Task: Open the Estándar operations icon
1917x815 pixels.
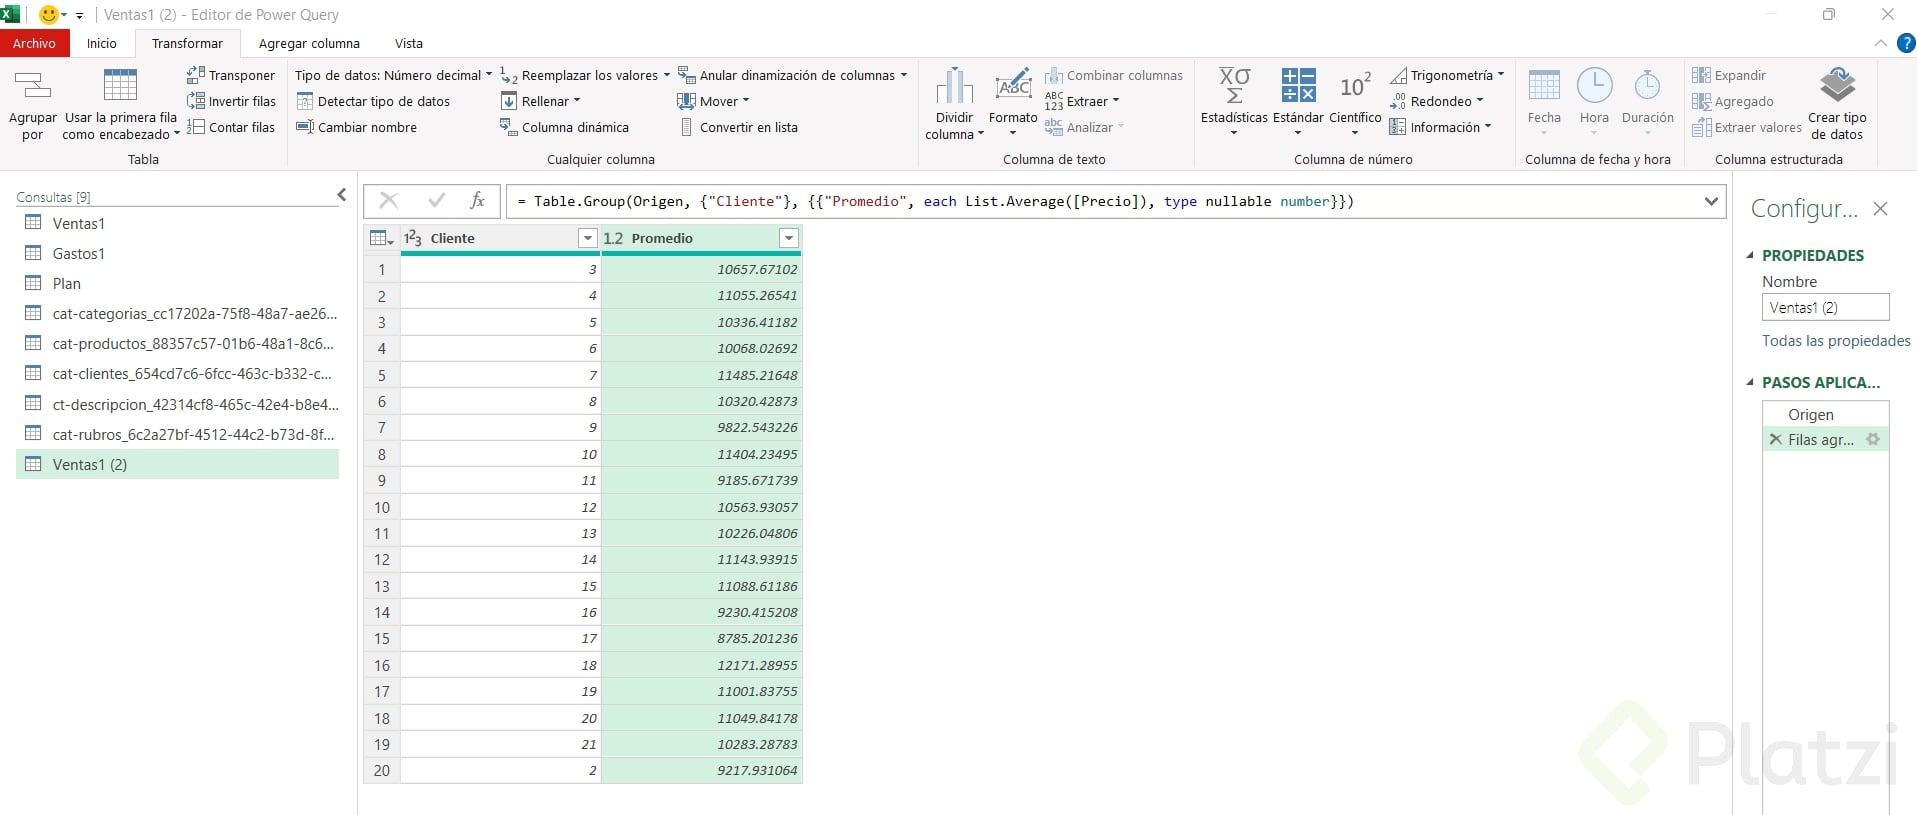Action: click(1298, 85)
